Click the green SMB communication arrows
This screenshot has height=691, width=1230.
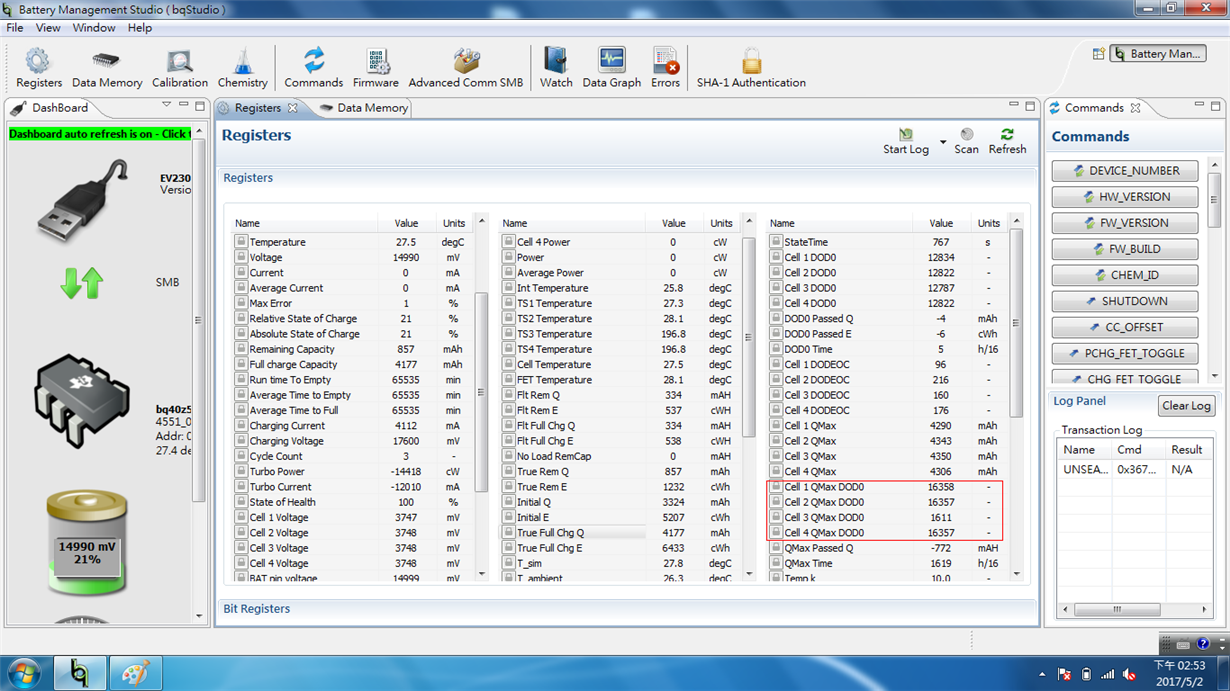pos(82,283)
